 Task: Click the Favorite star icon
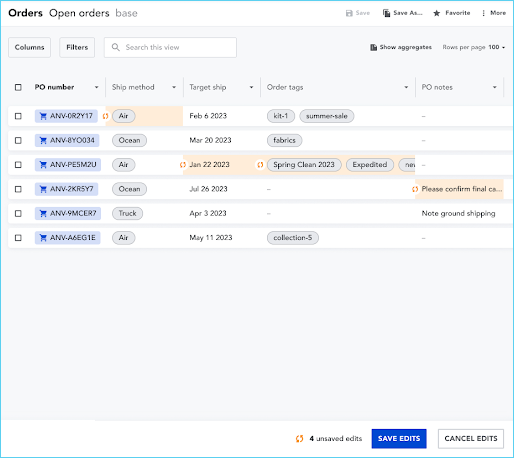(436, 13)
